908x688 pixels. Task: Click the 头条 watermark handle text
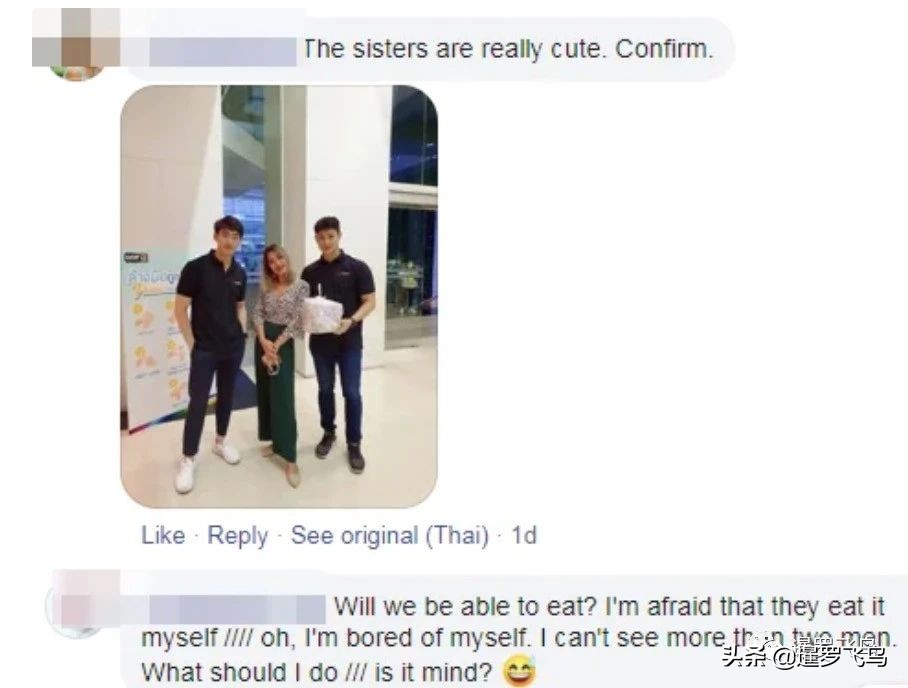pyautogui.click(x=804, y=656)
